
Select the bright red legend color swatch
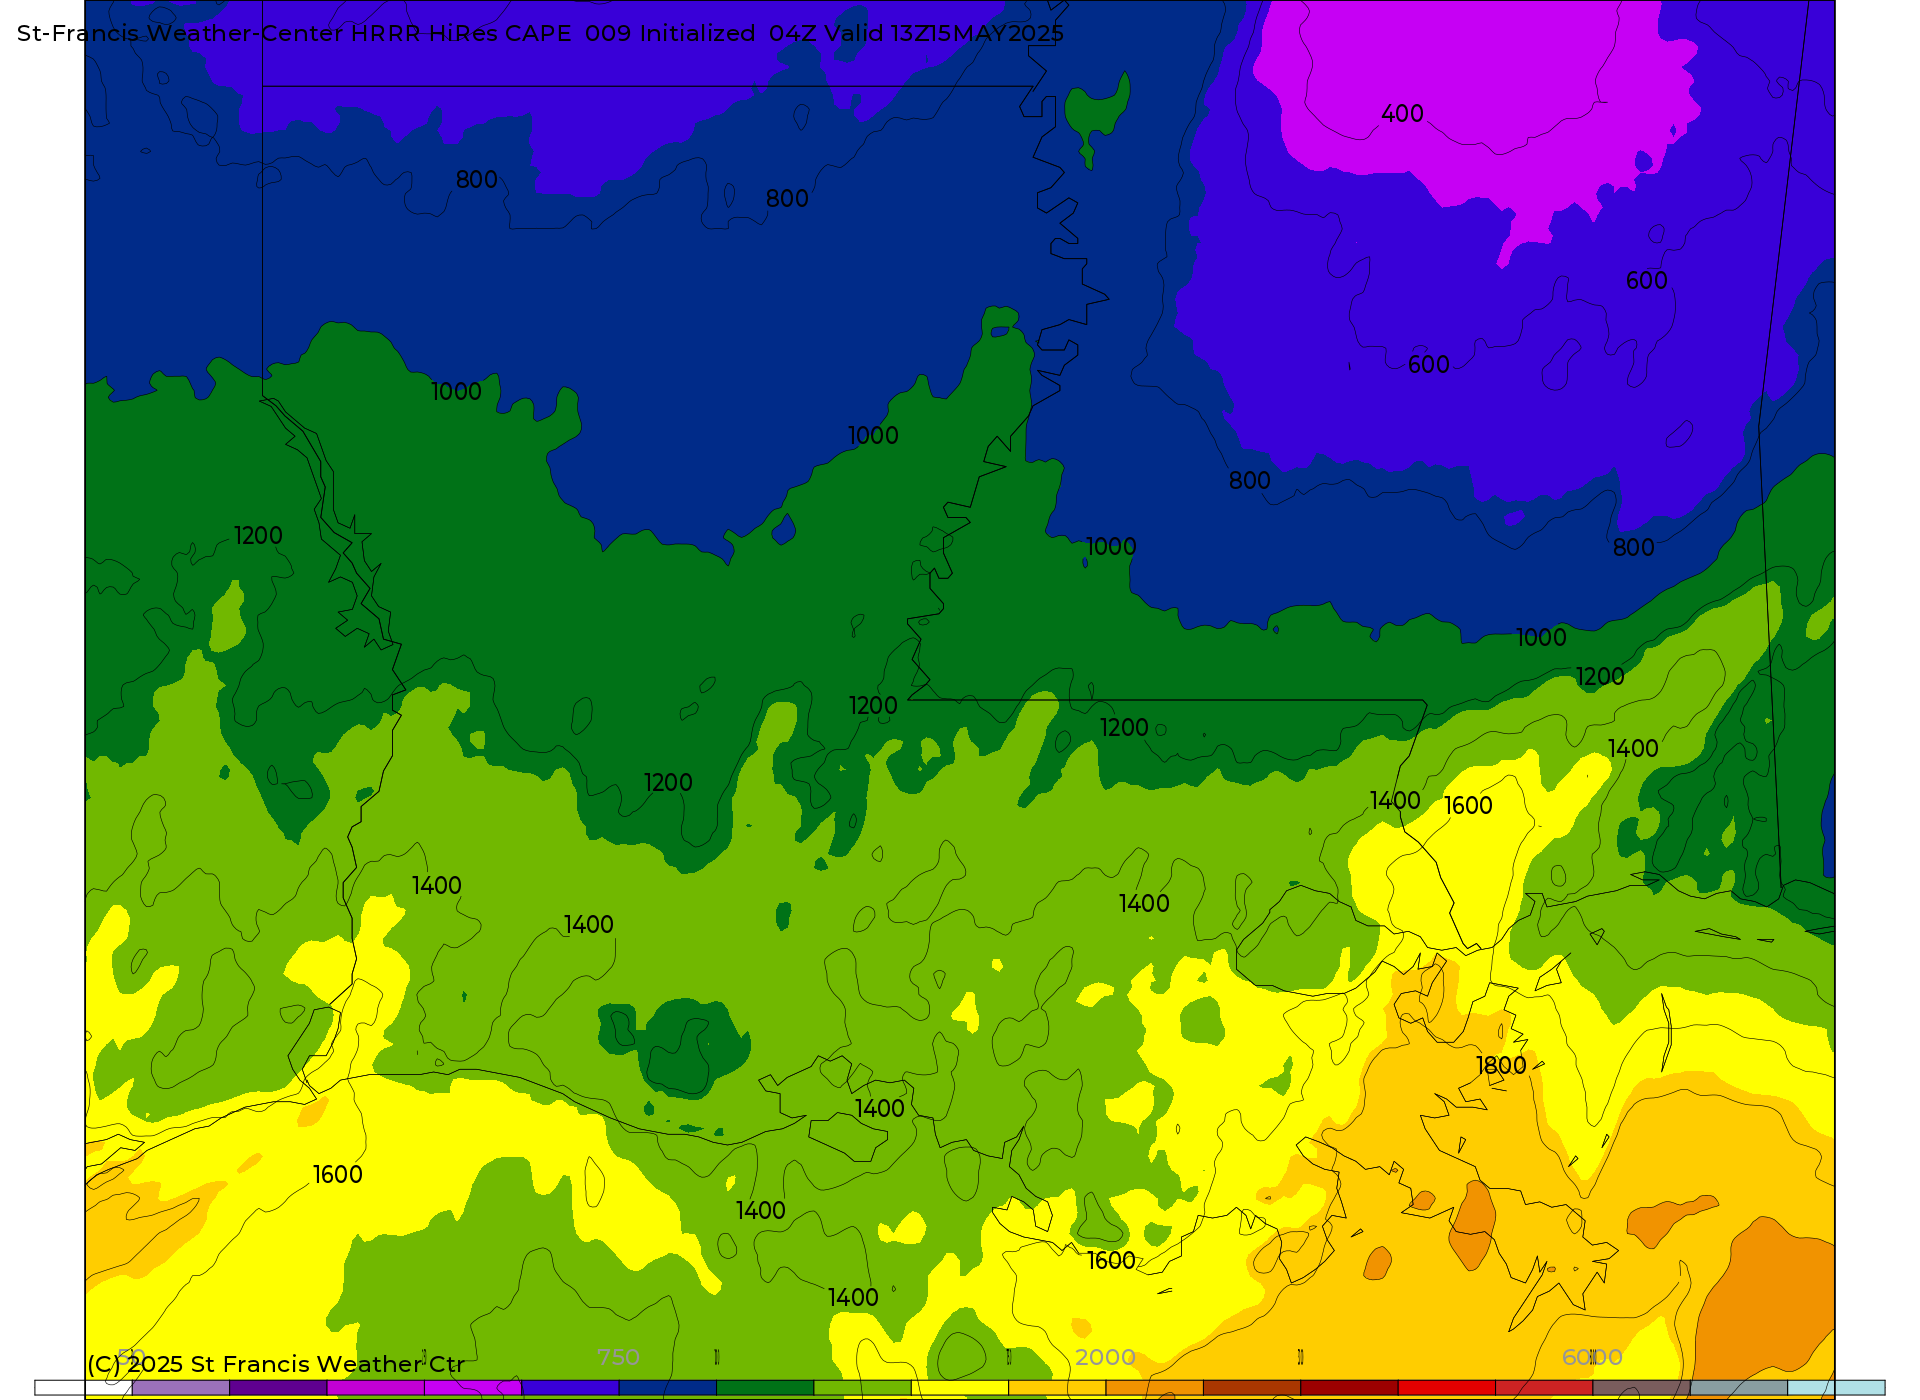[x=1447, y=1388]
